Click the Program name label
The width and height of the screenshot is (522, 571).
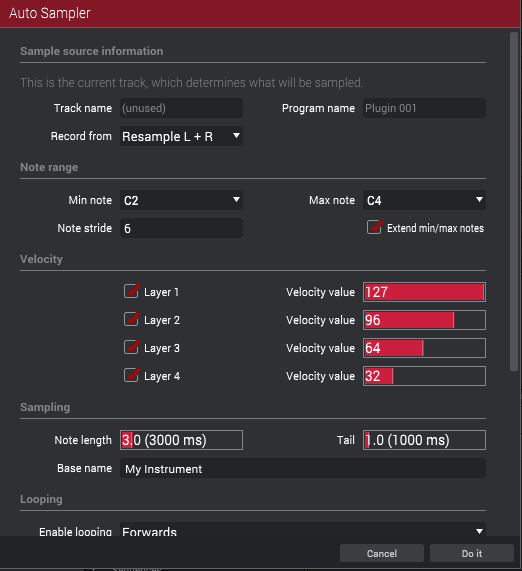[x=318, y=108]
